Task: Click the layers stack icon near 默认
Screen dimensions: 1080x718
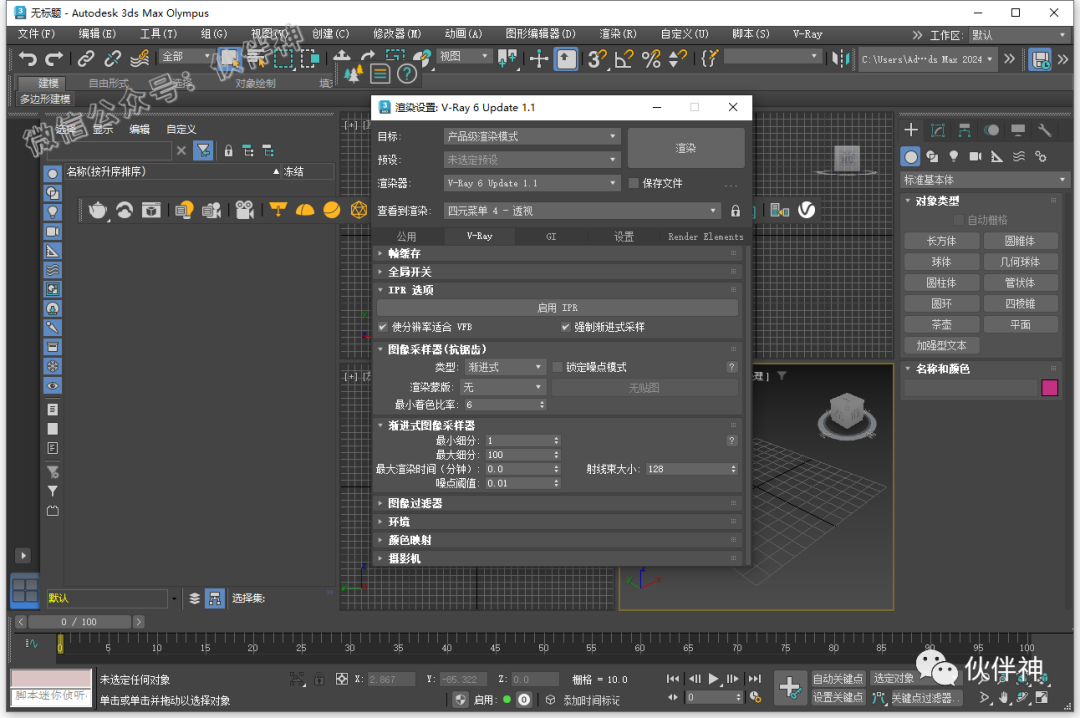Action: click(x=195, y=598)
